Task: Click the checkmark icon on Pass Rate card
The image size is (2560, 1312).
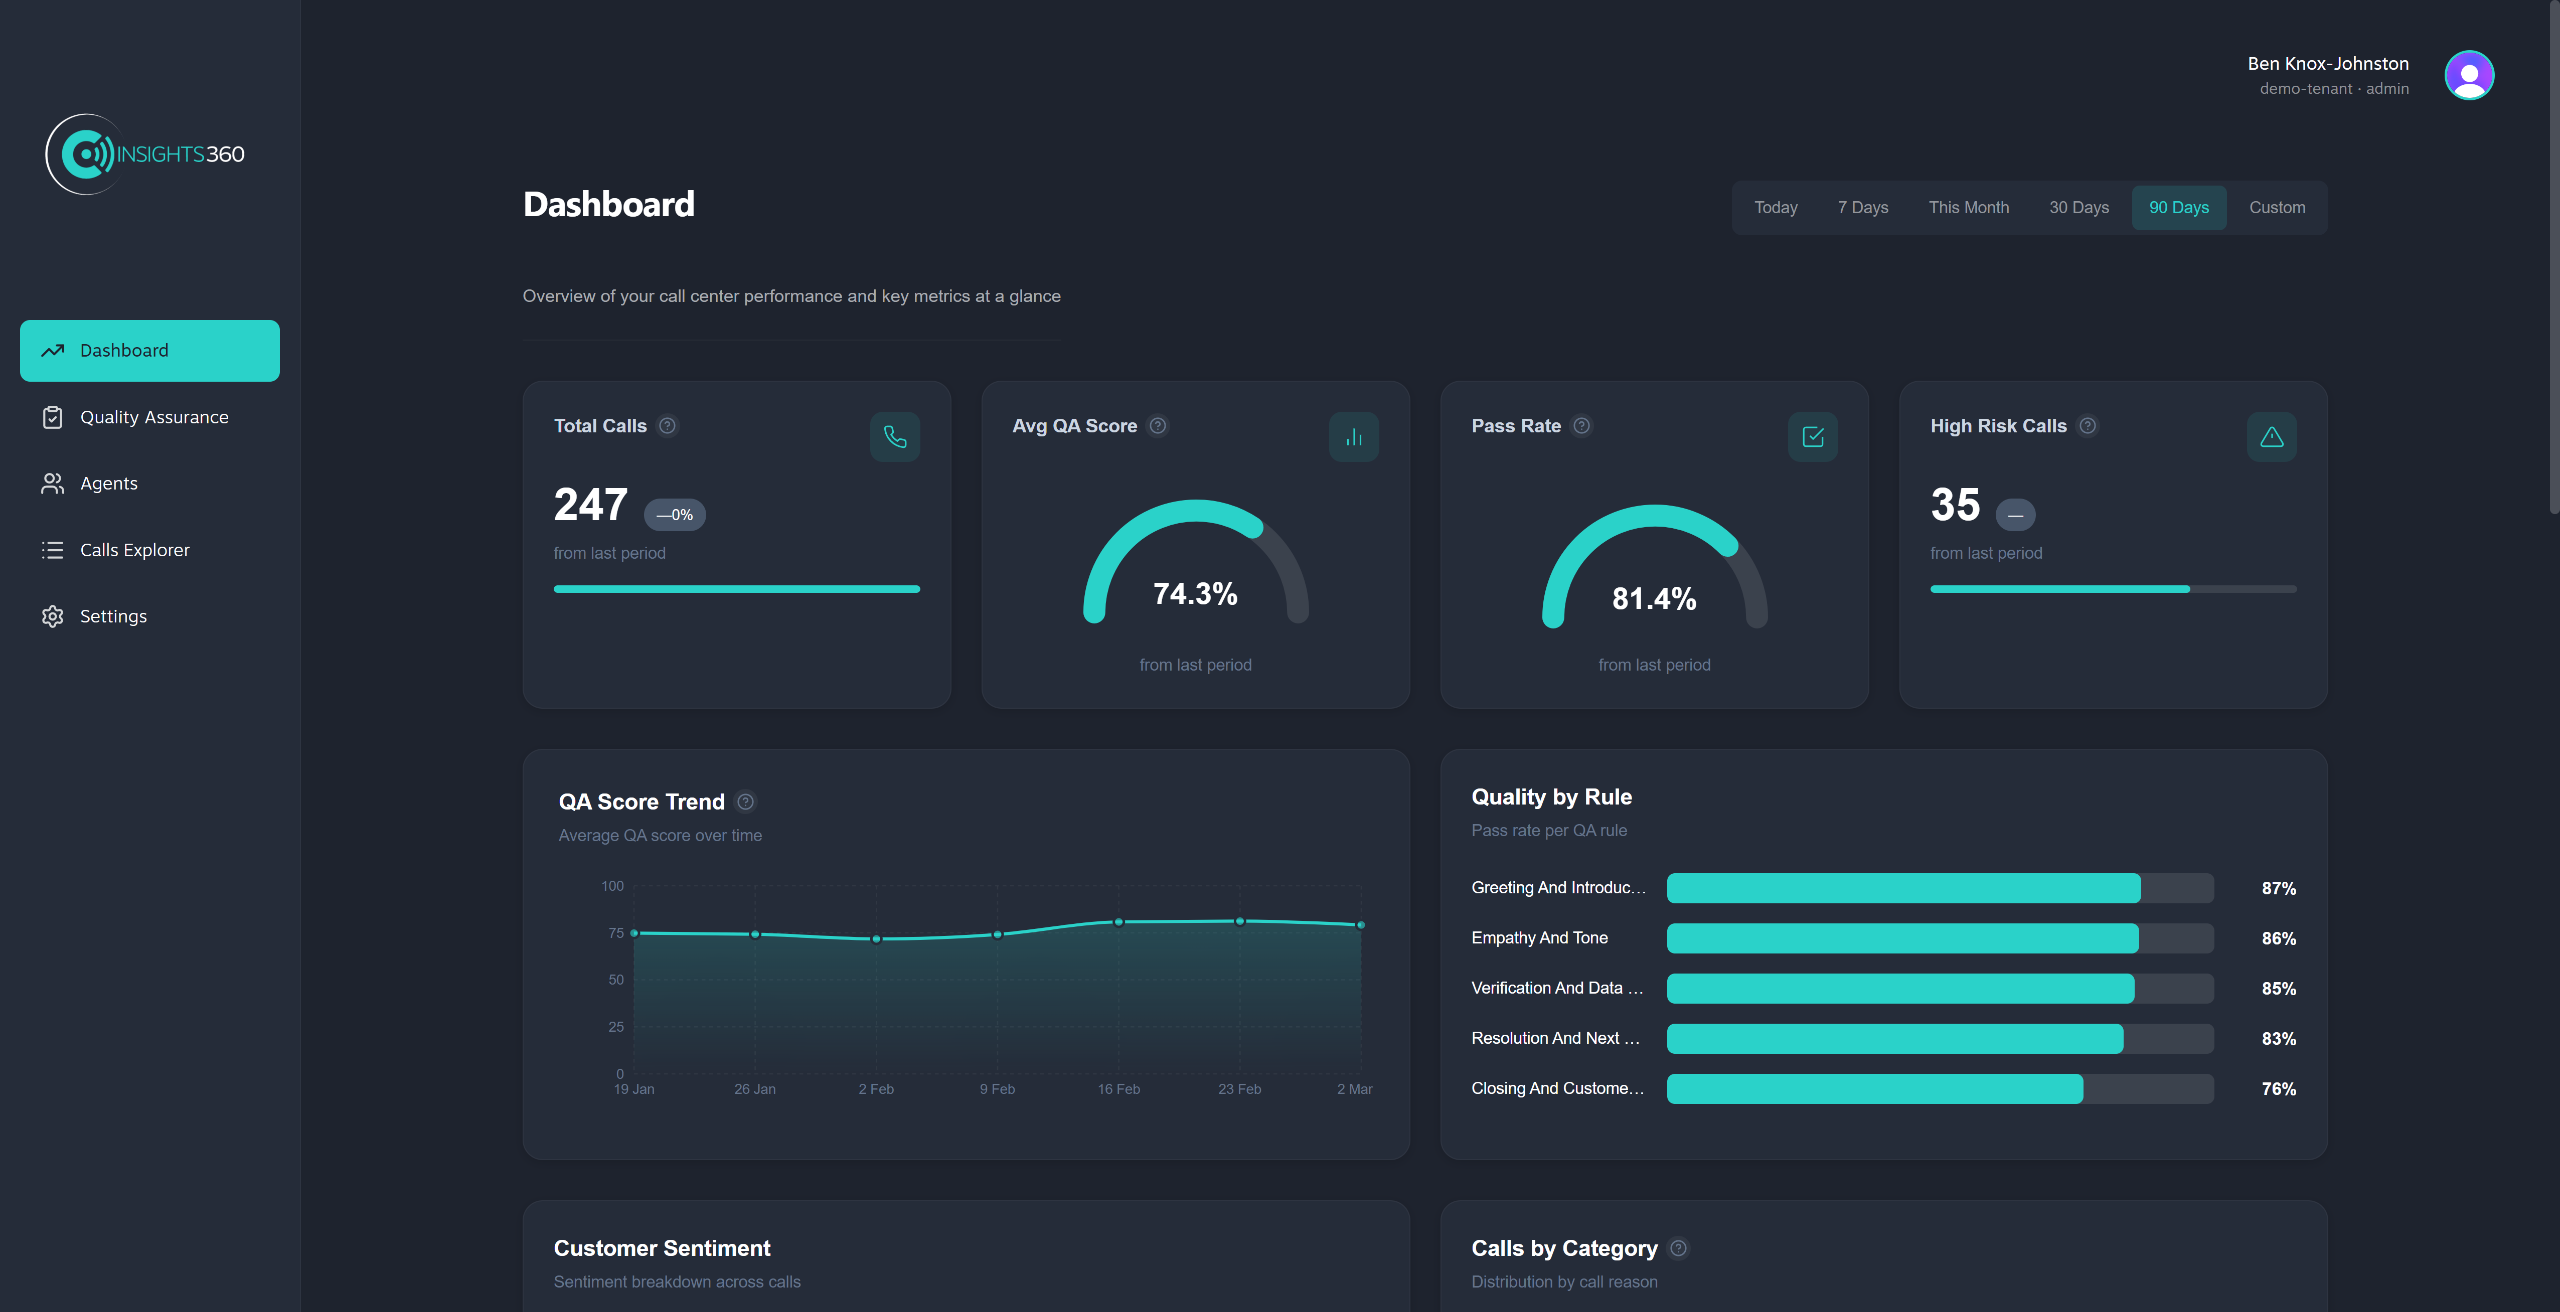Action: [1812, 437]
